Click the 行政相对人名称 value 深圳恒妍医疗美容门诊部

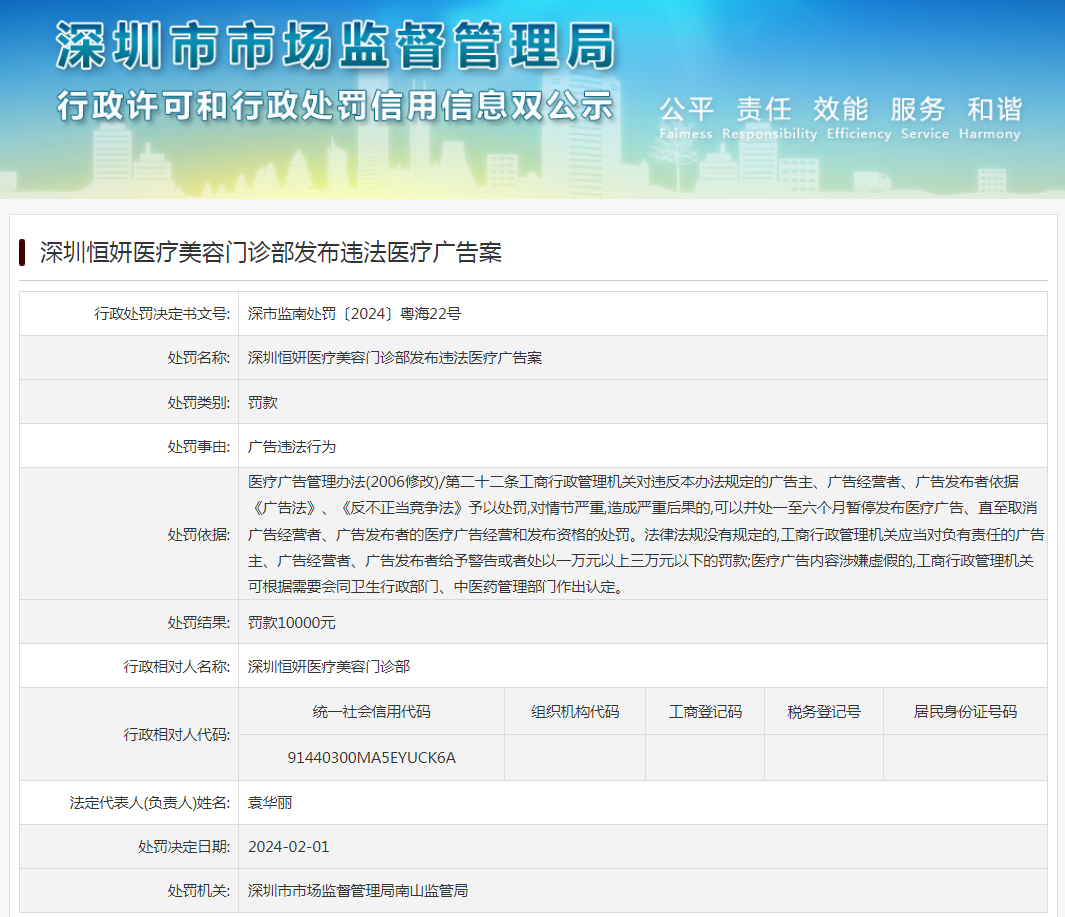(x=329, y=666)
